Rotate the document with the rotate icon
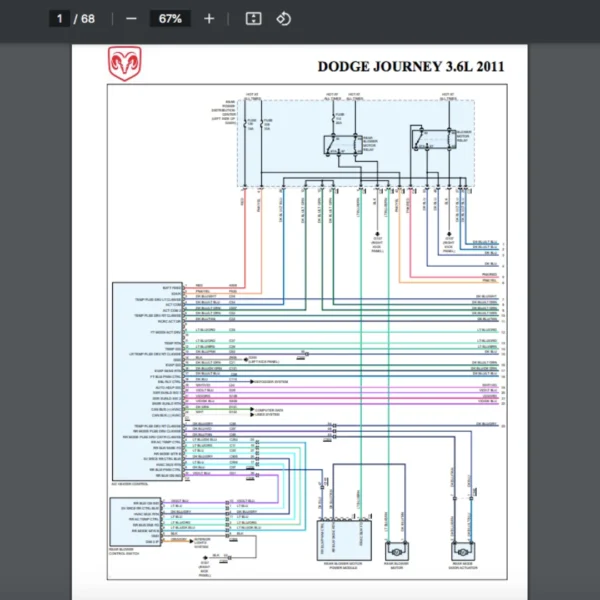 283,18
